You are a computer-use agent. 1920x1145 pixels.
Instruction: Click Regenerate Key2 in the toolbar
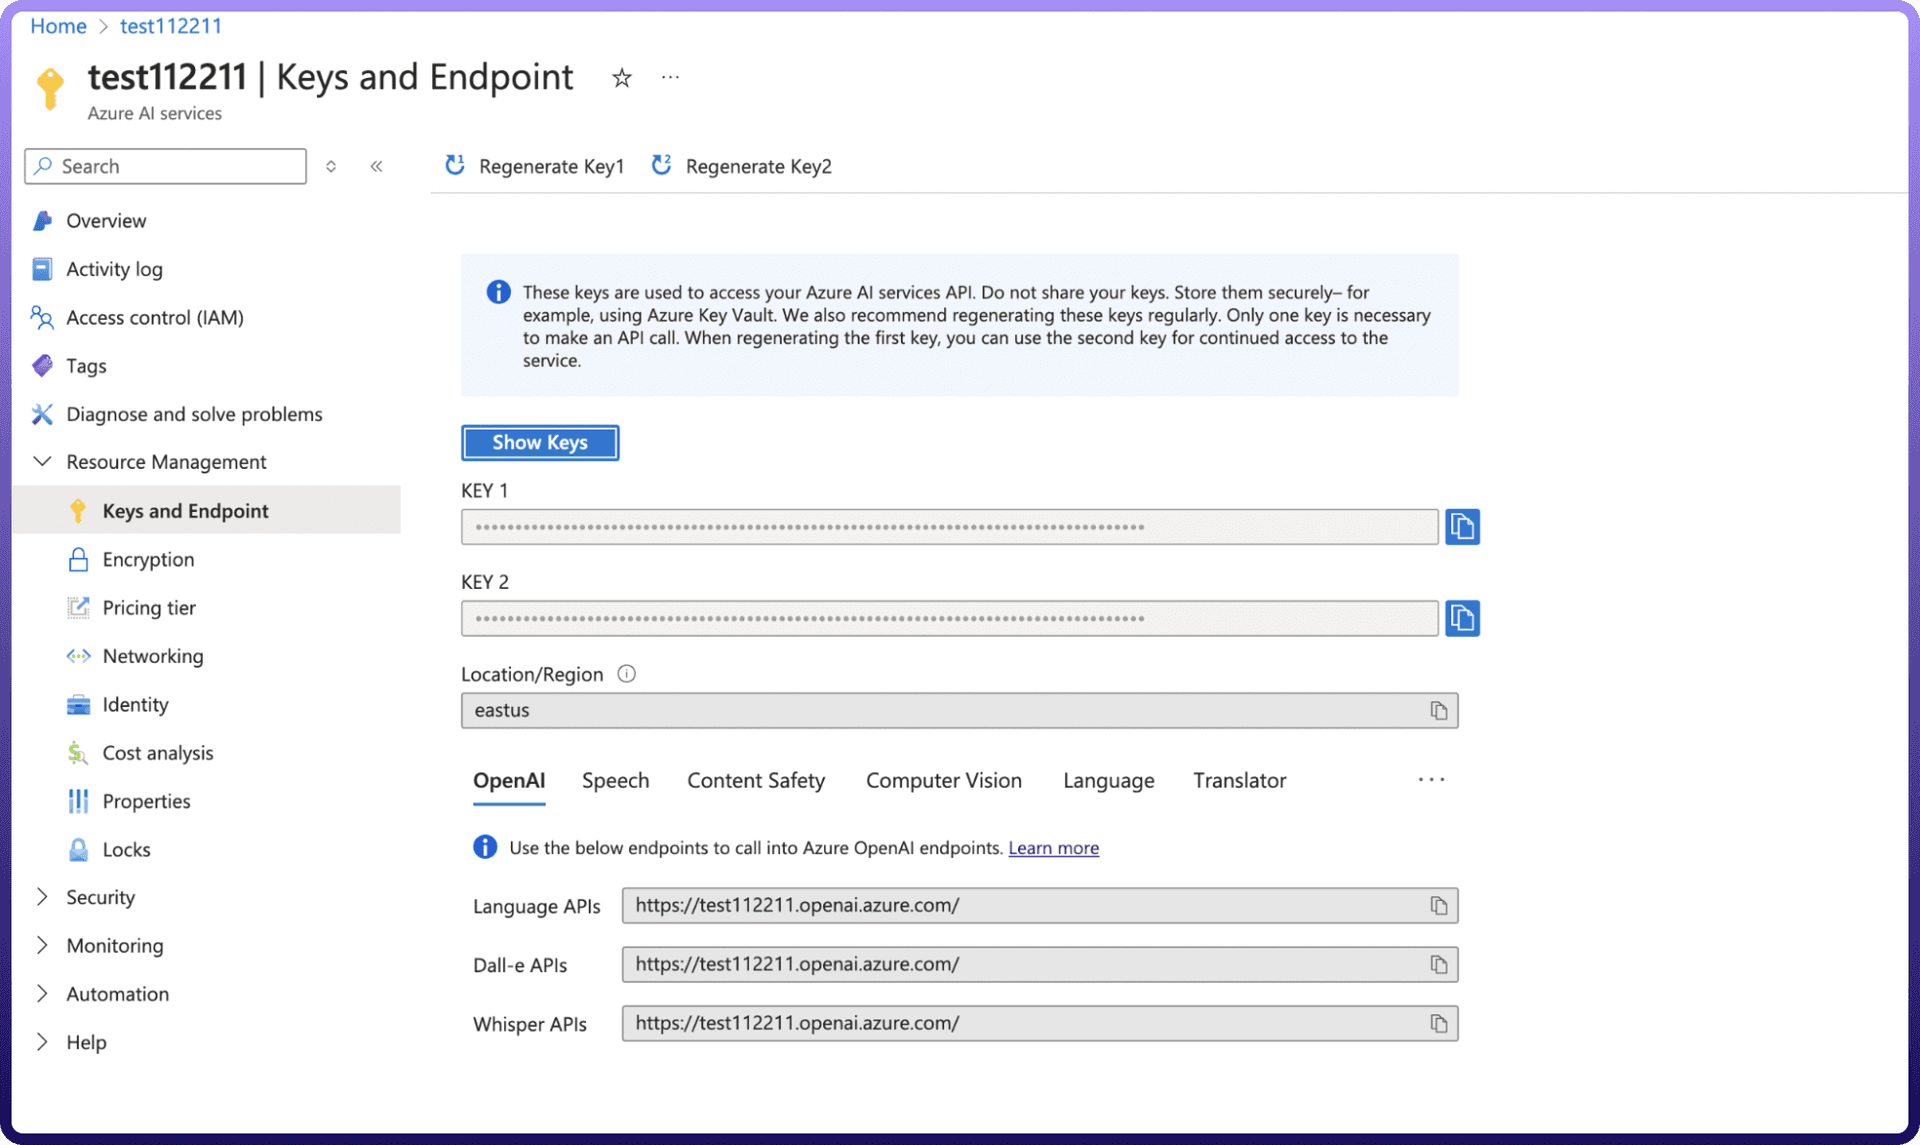point(742,166)
